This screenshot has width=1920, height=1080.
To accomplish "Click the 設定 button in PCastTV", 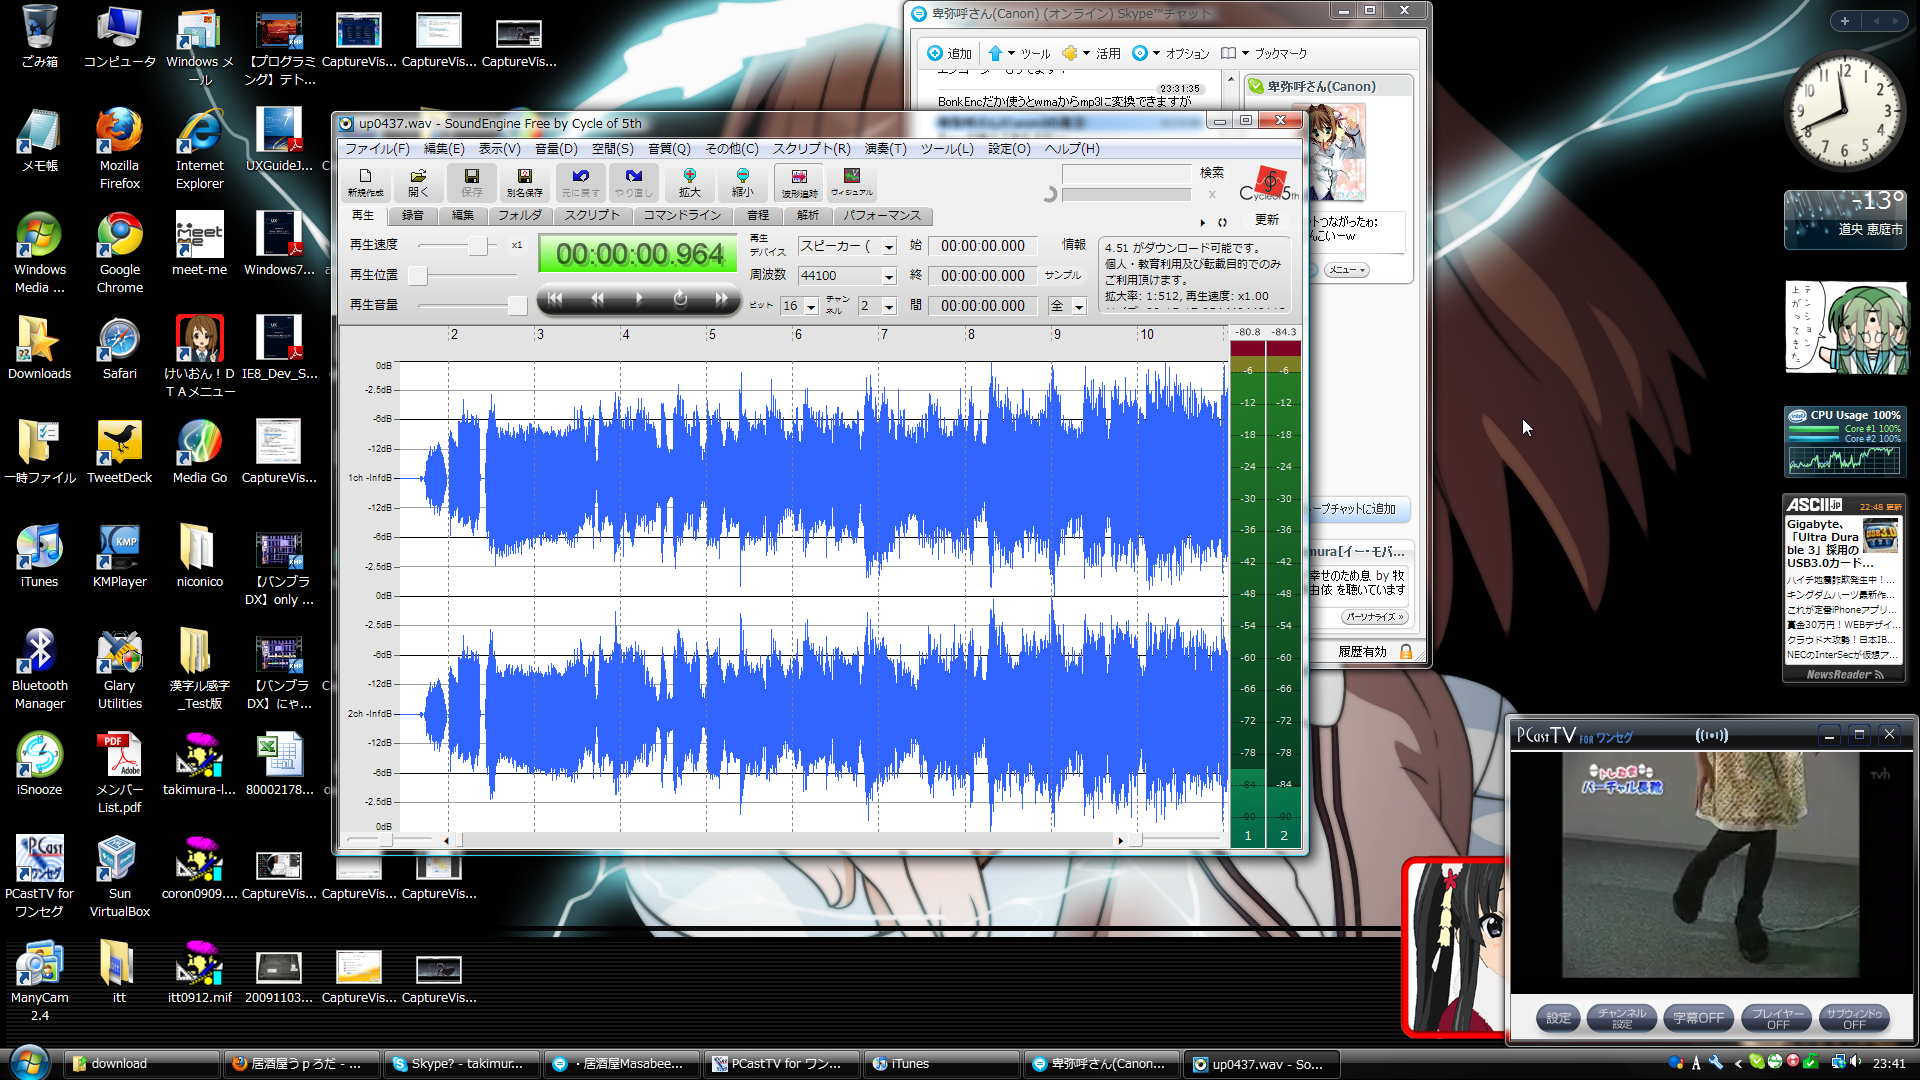I will (x=1558, y=1018).
